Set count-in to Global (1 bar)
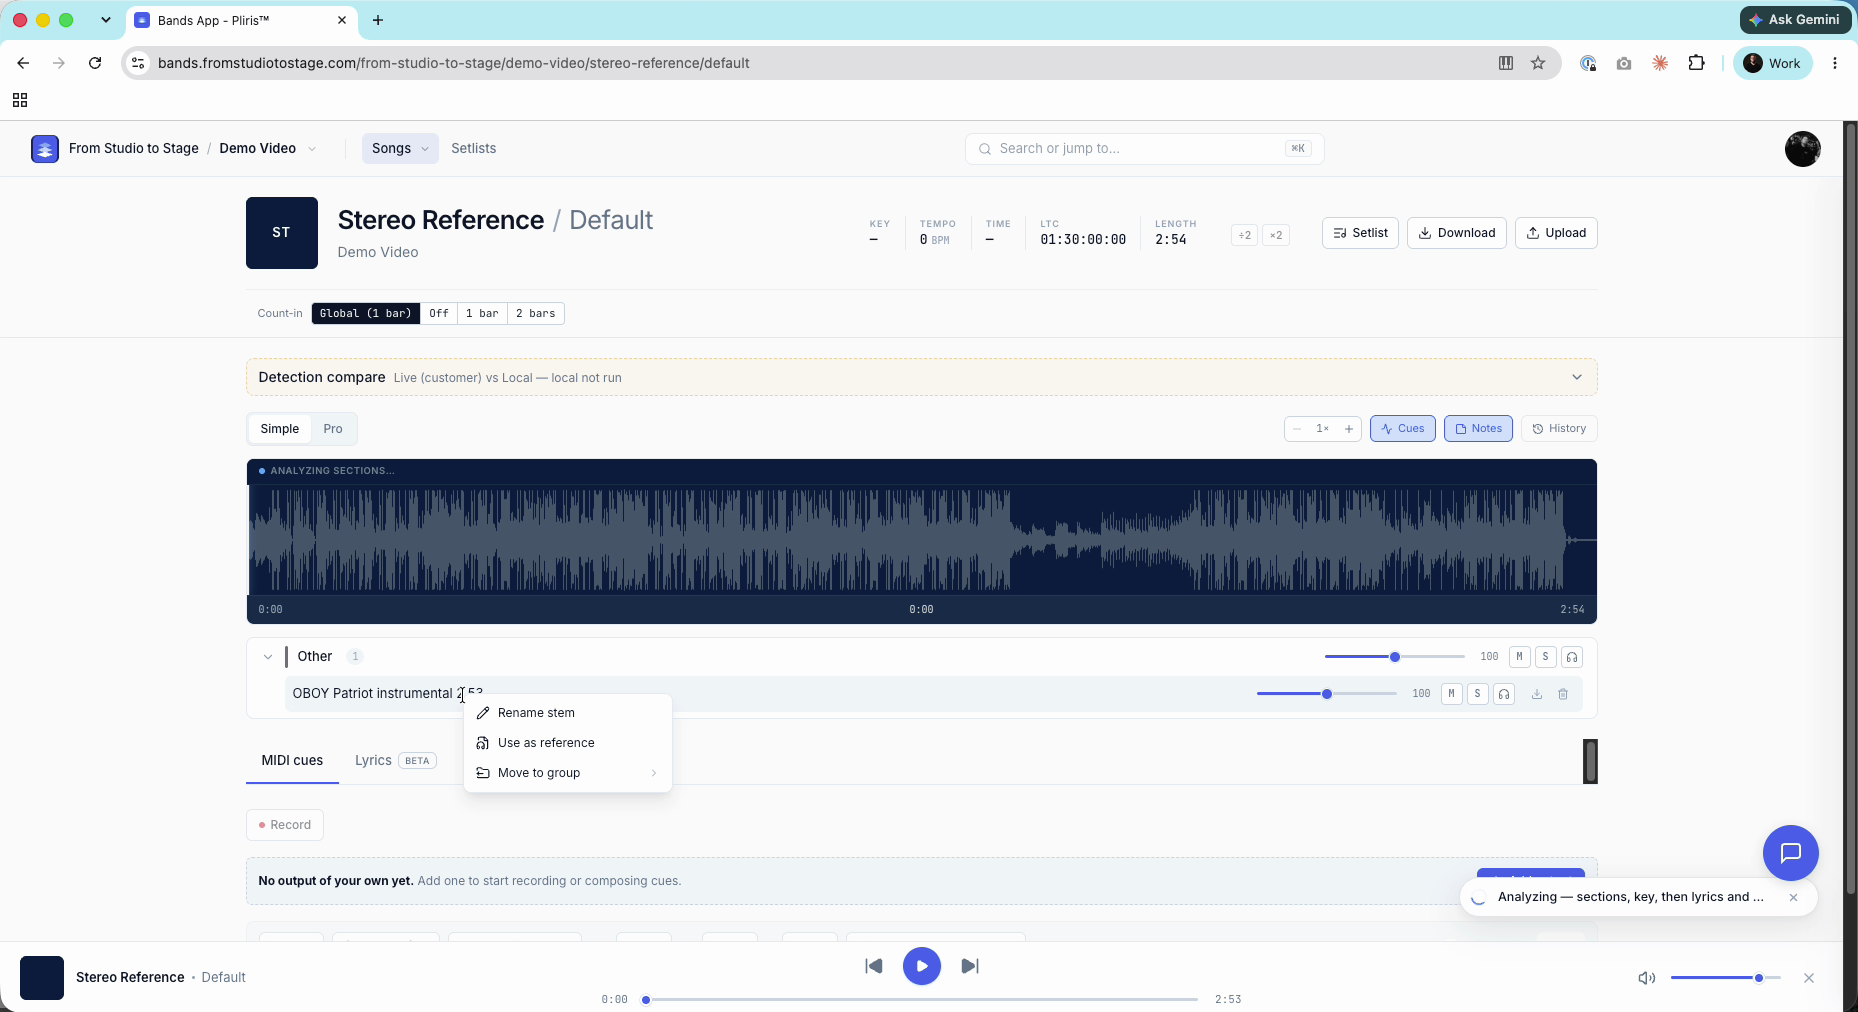1858x1012 pixels. [x=366, y=314]
